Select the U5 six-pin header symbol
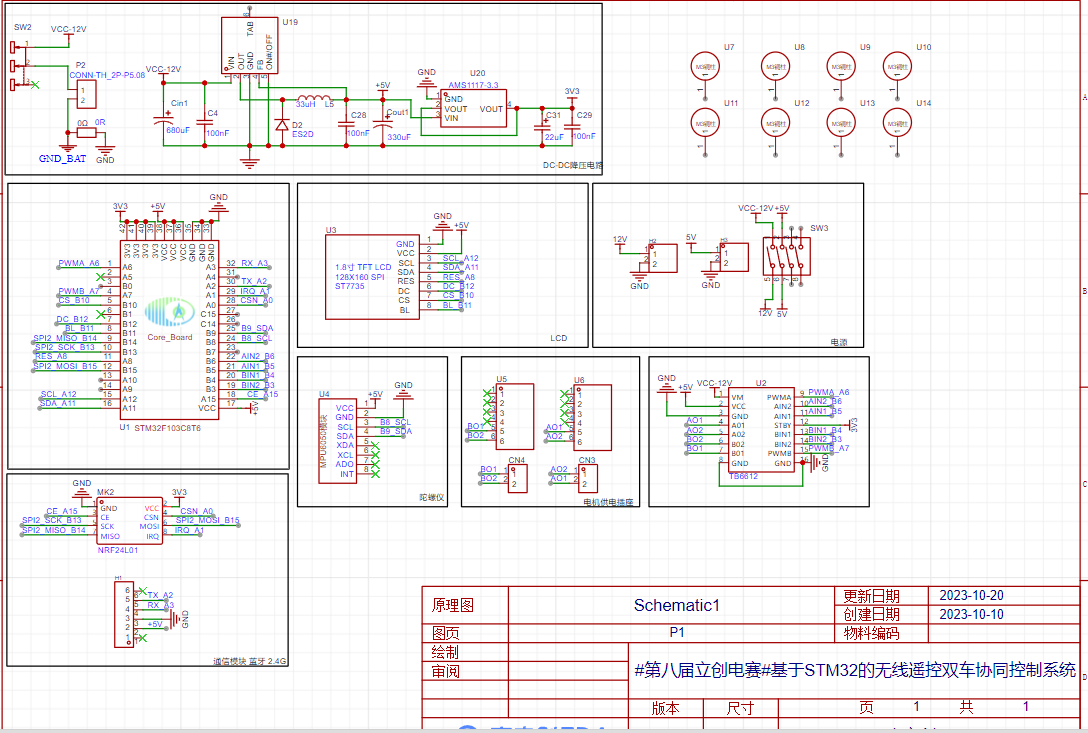 pyautogui.click(x=515, y=416)
